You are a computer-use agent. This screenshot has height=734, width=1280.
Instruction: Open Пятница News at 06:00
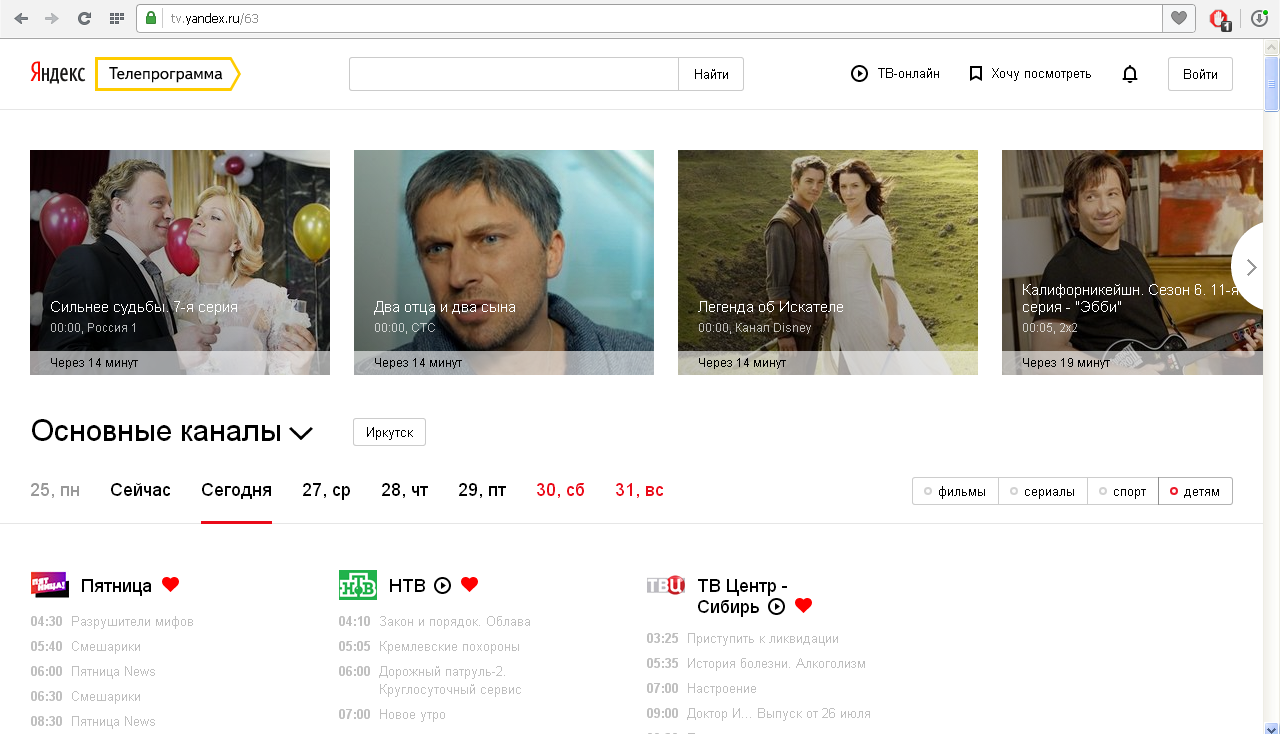113,672
